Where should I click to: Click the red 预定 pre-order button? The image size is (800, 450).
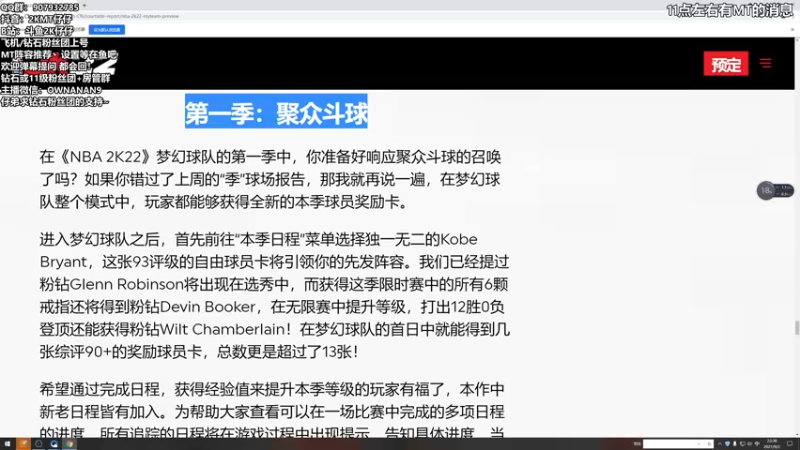[x=726, y=64]
